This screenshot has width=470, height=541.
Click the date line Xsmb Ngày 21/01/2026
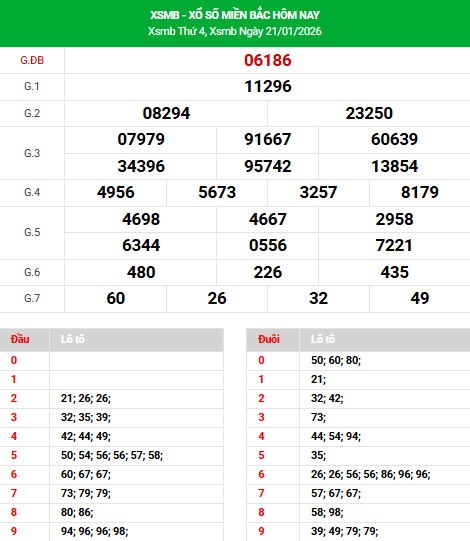coord(266,31)
